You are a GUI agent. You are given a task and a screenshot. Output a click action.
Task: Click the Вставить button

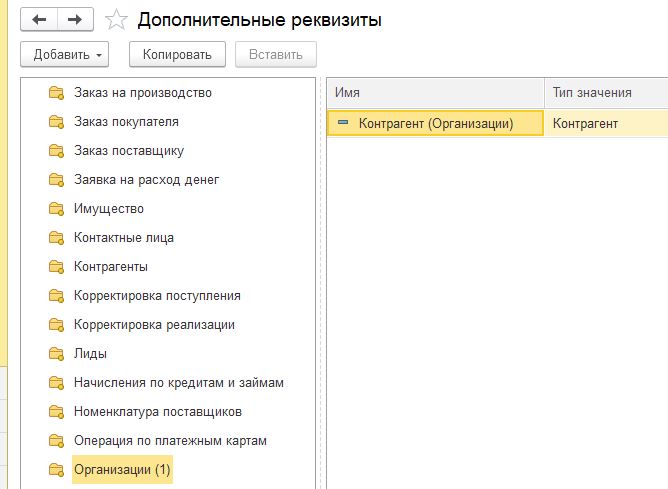pos(276,55)
